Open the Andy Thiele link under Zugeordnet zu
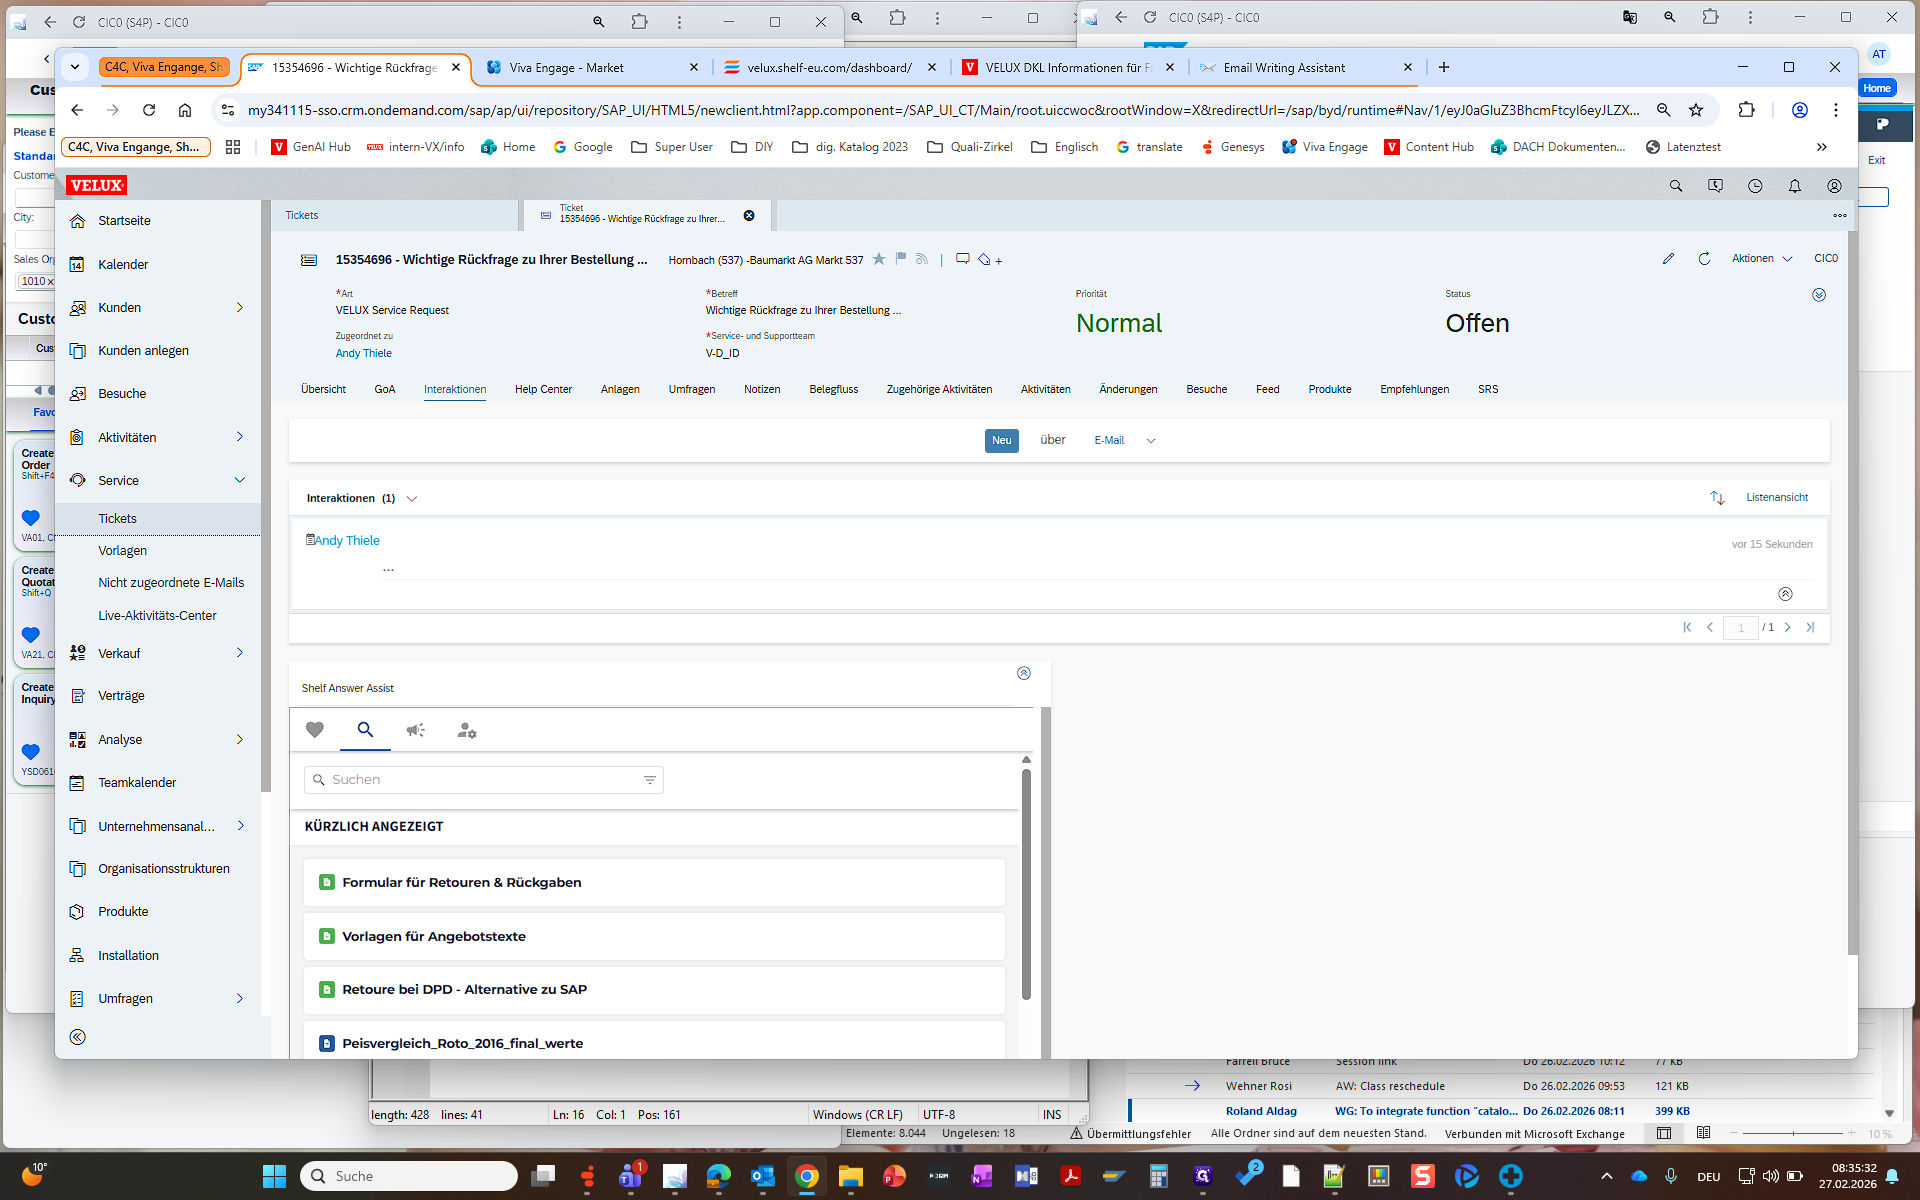Viewport: 1920px width, 1200px height. tap(364, 354)
